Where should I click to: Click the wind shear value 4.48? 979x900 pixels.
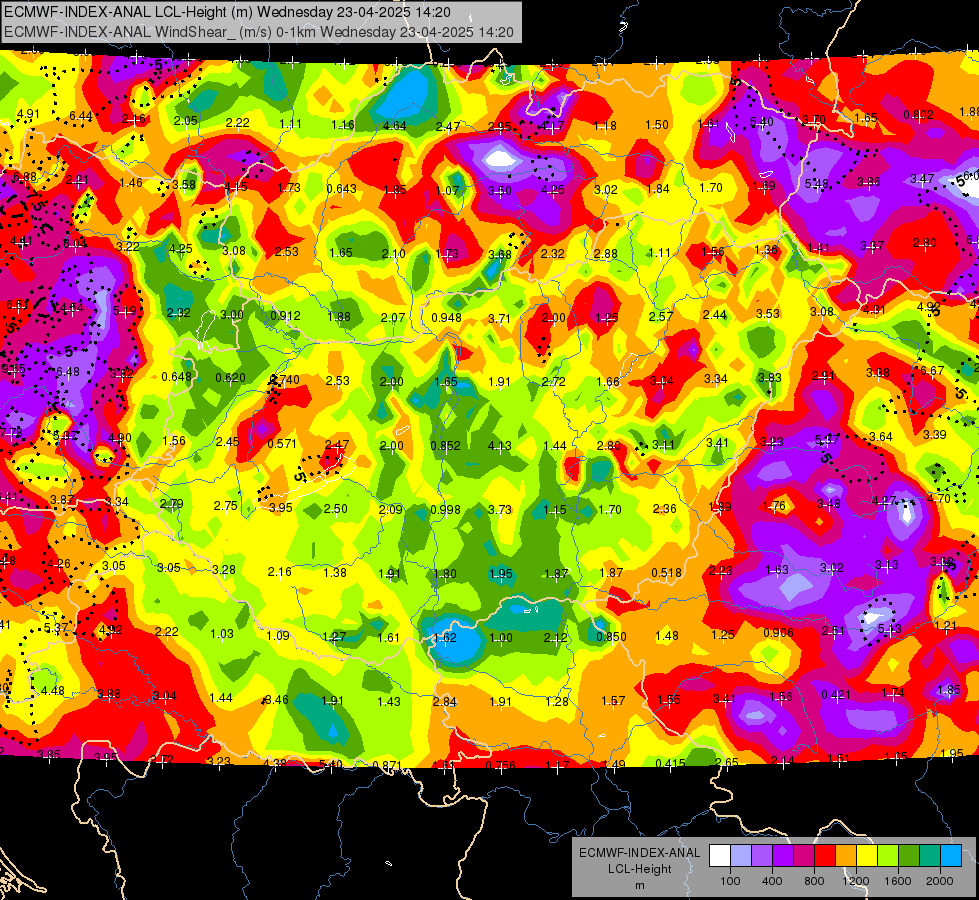pyautogui.click(x=52, y=690)
